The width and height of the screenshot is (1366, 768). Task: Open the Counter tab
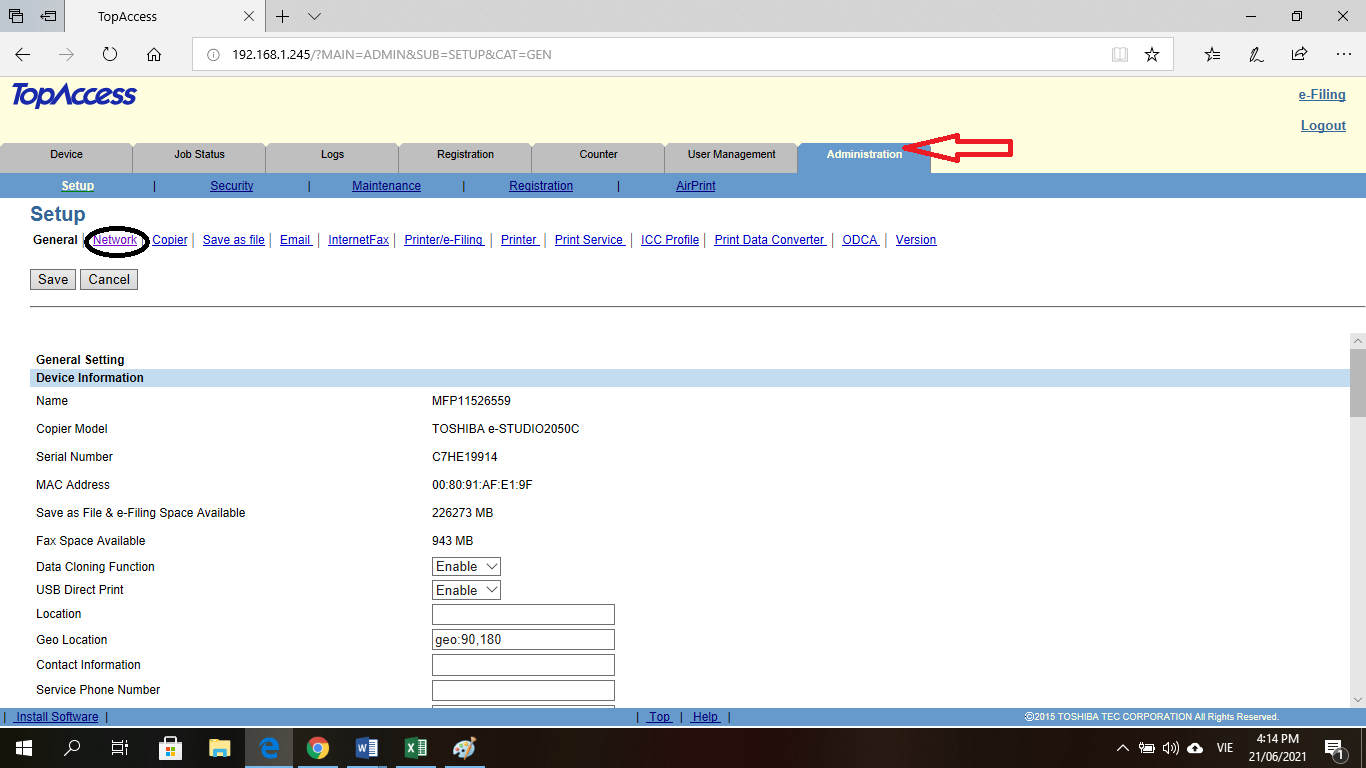[598, 155]
